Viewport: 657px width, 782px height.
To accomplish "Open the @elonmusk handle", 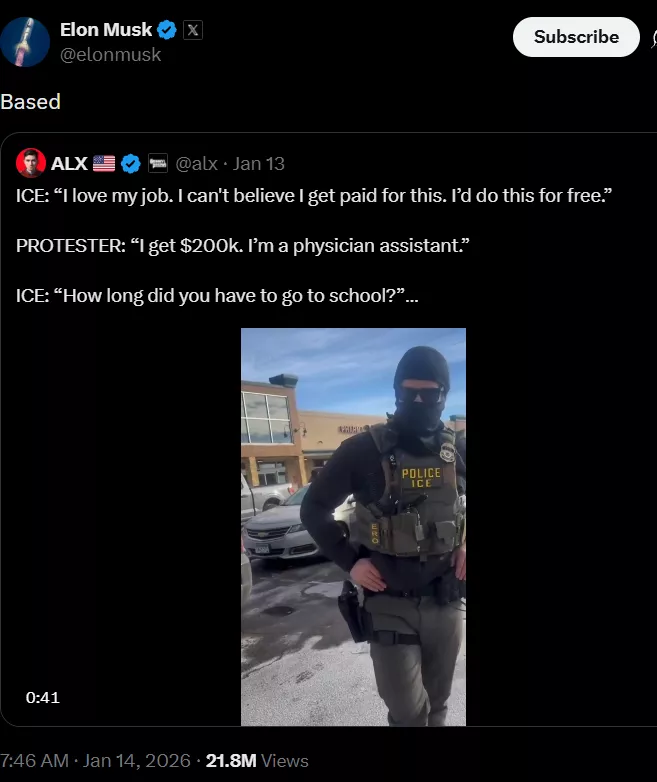I will (x=110, y=54).
